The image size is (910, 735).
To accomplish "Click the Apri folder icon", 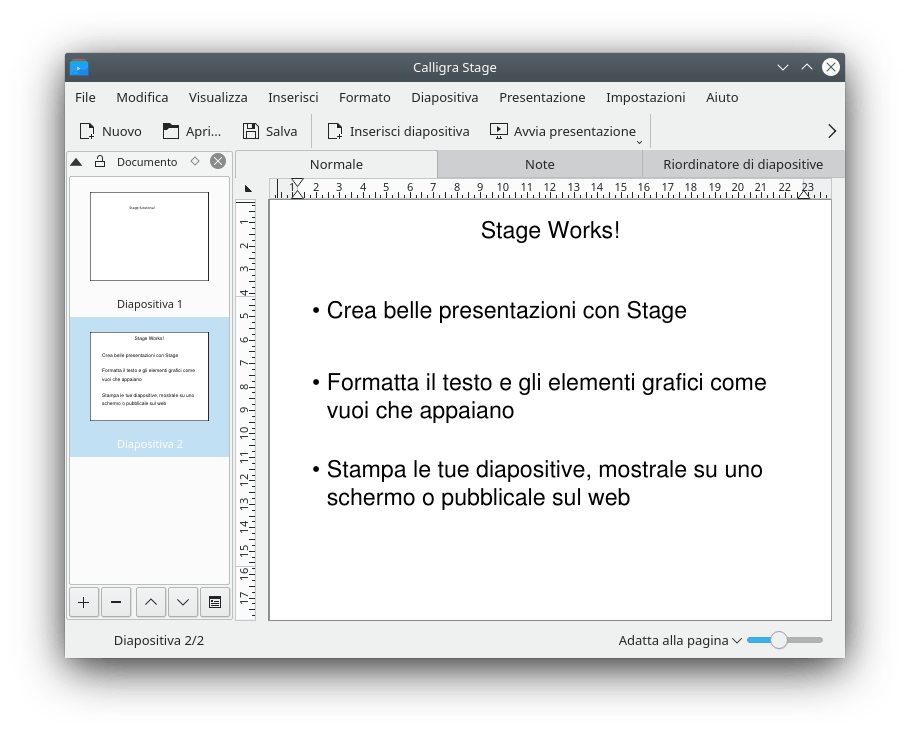I will (x=171, y=131).
